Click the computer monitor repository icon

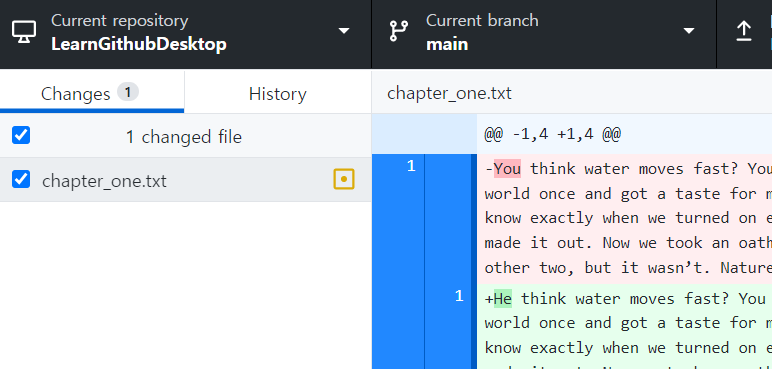pos(24,32)
